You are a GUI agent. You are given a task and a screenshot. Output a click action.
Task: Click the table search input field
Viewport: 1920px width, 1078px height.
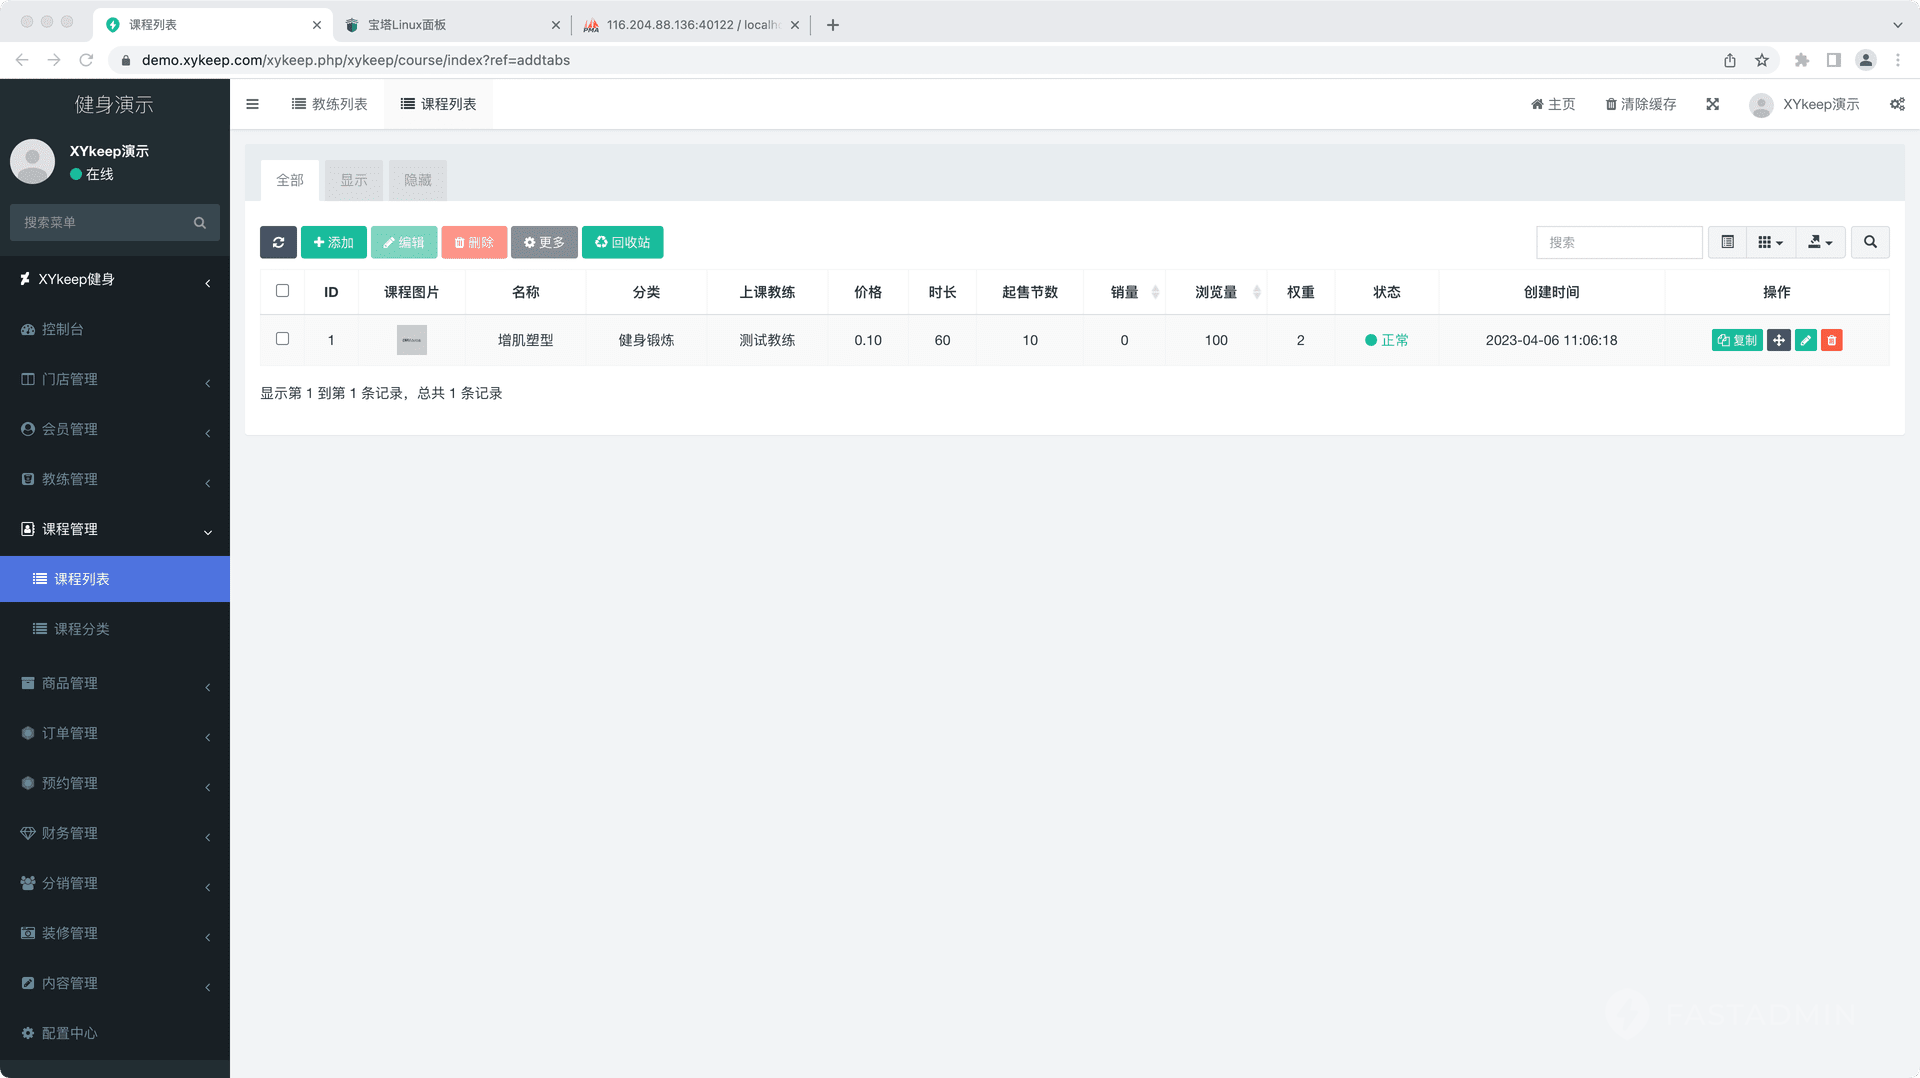point(1618,242)
